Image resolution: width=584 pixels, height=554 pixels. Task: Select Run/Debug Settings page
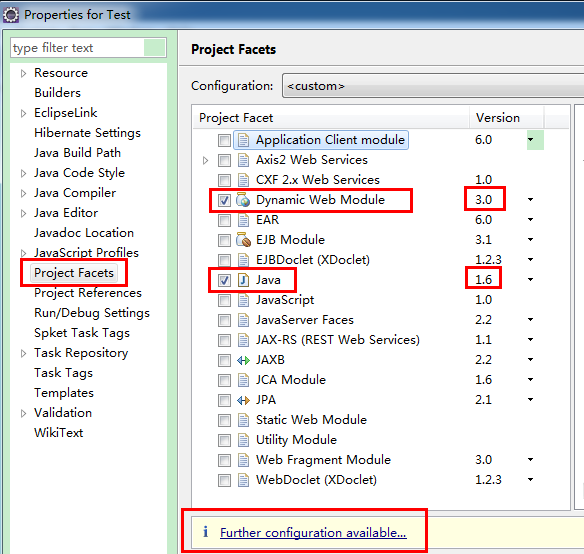[x=92, y=313]
